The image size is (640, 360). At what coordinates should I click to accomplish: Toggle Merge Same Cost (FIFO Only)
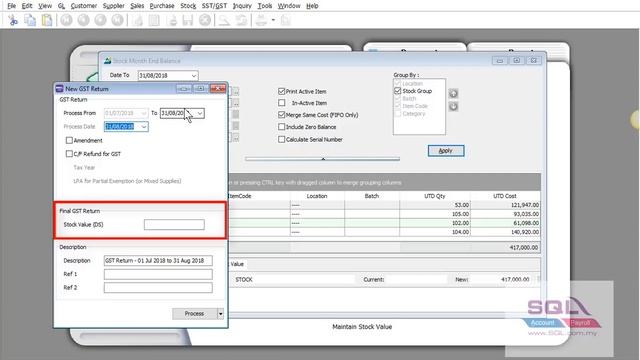(282, 115)
